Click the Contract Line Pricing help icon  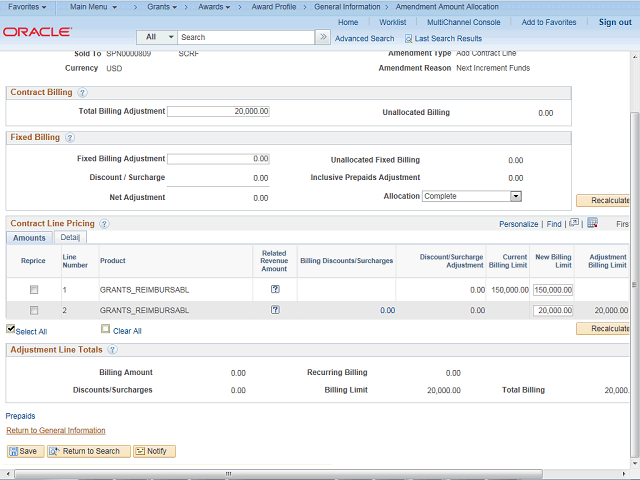(x=104, y=224)
